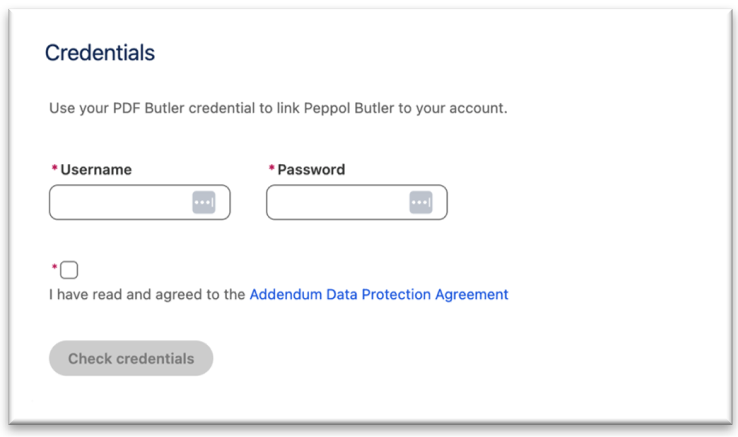The image size is (738, 437).
Task: Accept the Data Protection Agreement via checkbox
Action: click(69, 270)
